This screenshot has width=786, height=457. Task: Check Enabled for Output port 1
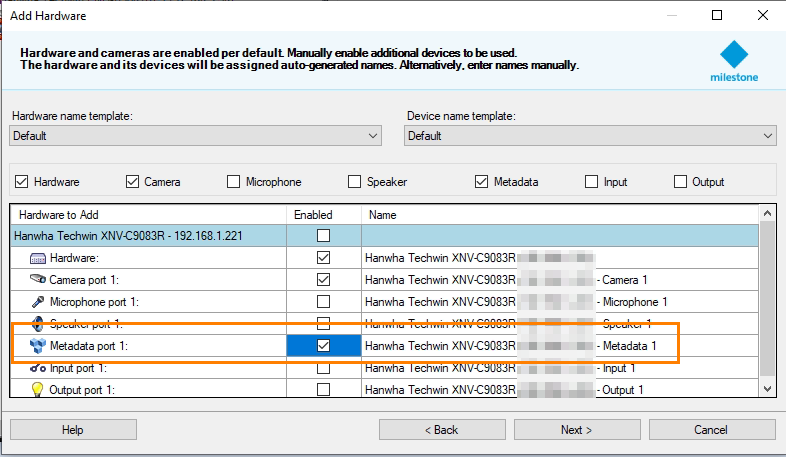324,389
